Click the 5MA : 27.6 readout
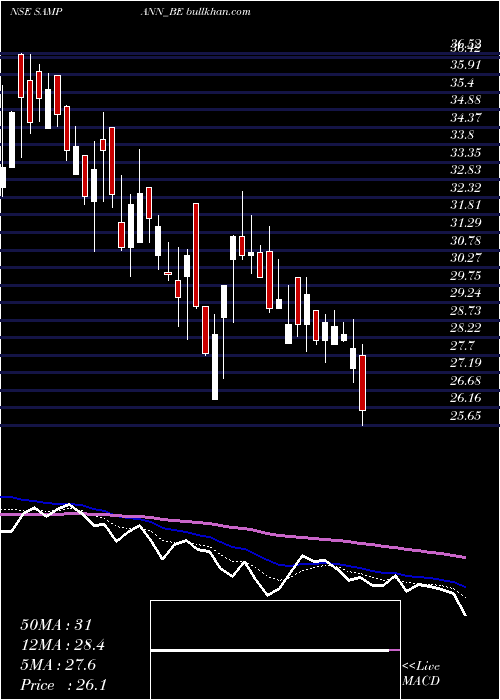The width and height of the screenshot is (500, 700). coord(58,665)
